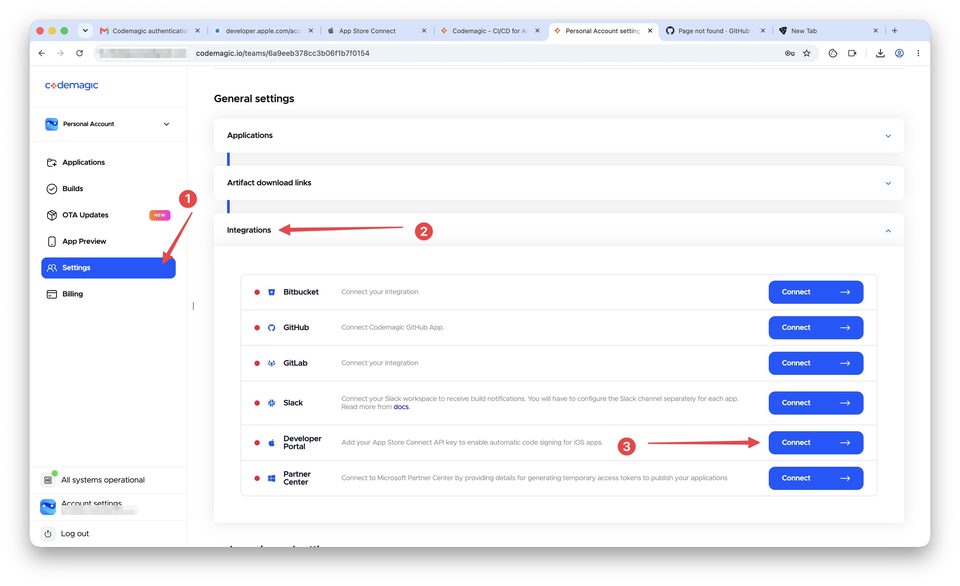
Task: Connect the Developer Portal integration
Action: click(x=816, y=443)
